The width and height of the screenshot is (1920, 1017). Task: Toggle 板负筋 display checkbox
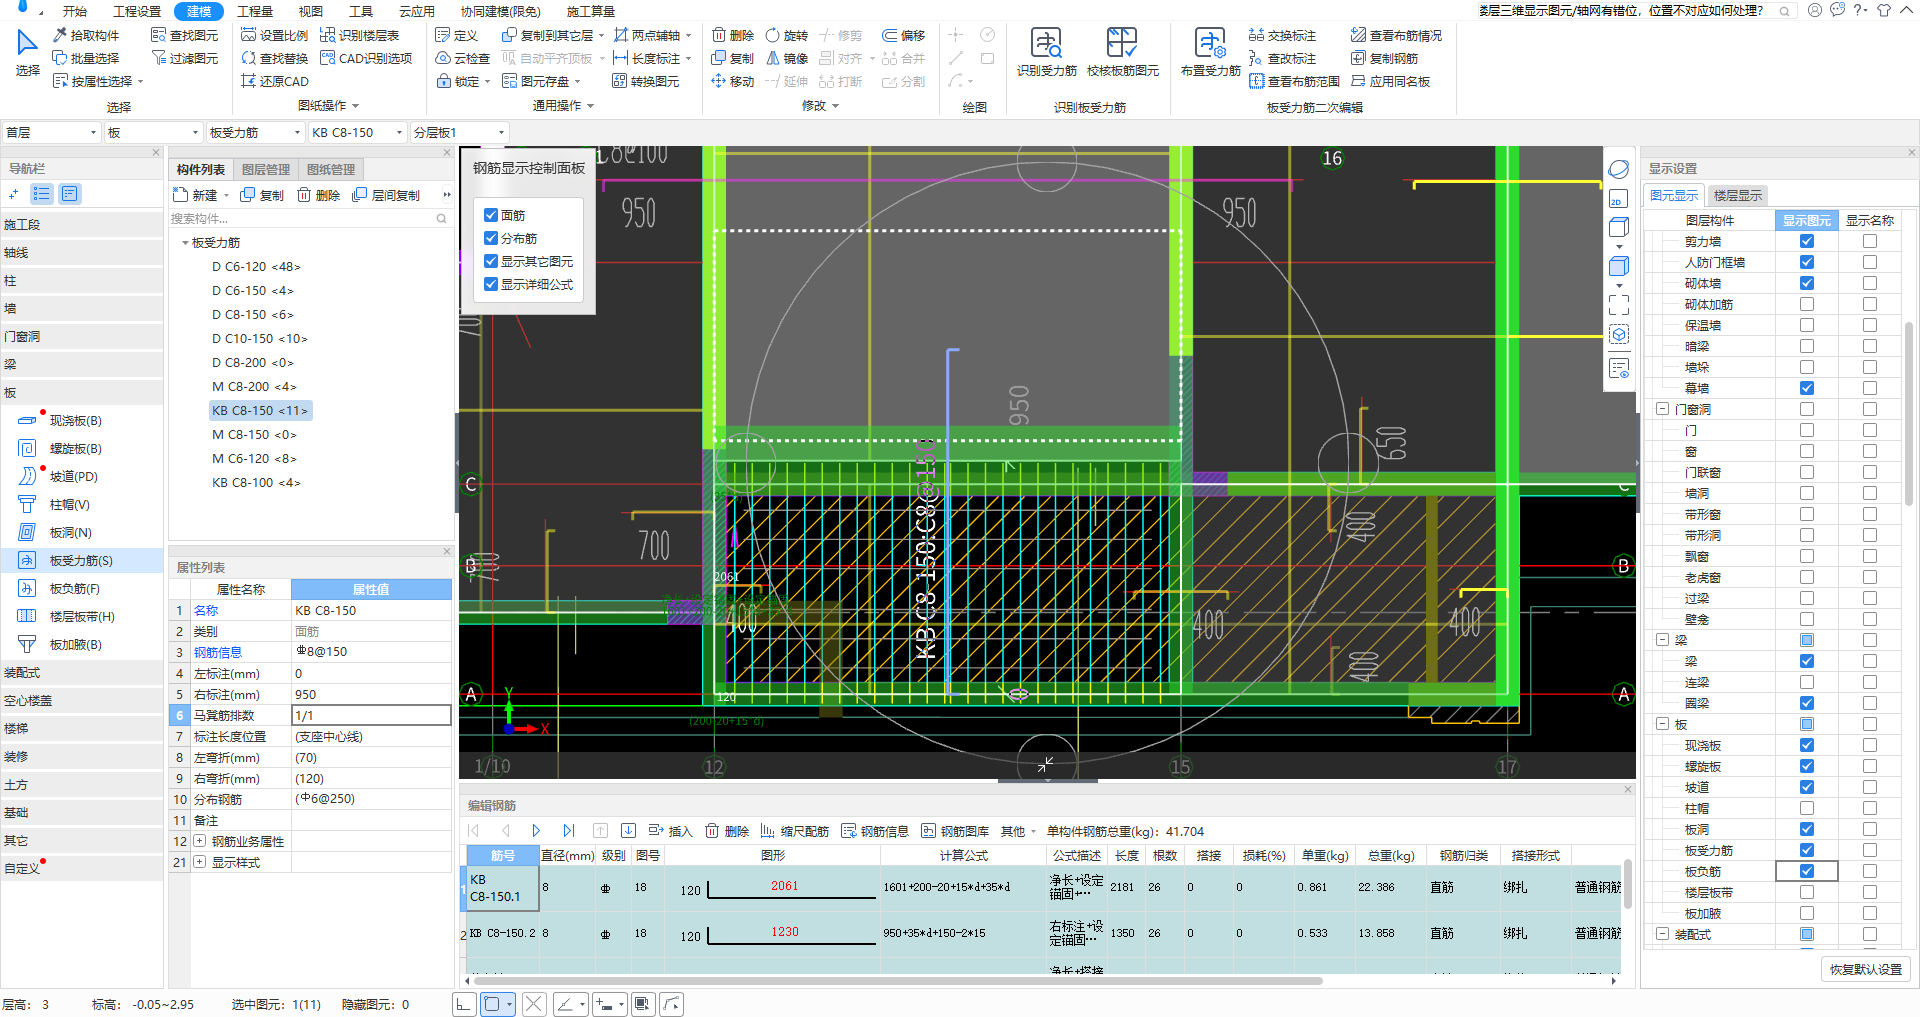click(1806, 871)
